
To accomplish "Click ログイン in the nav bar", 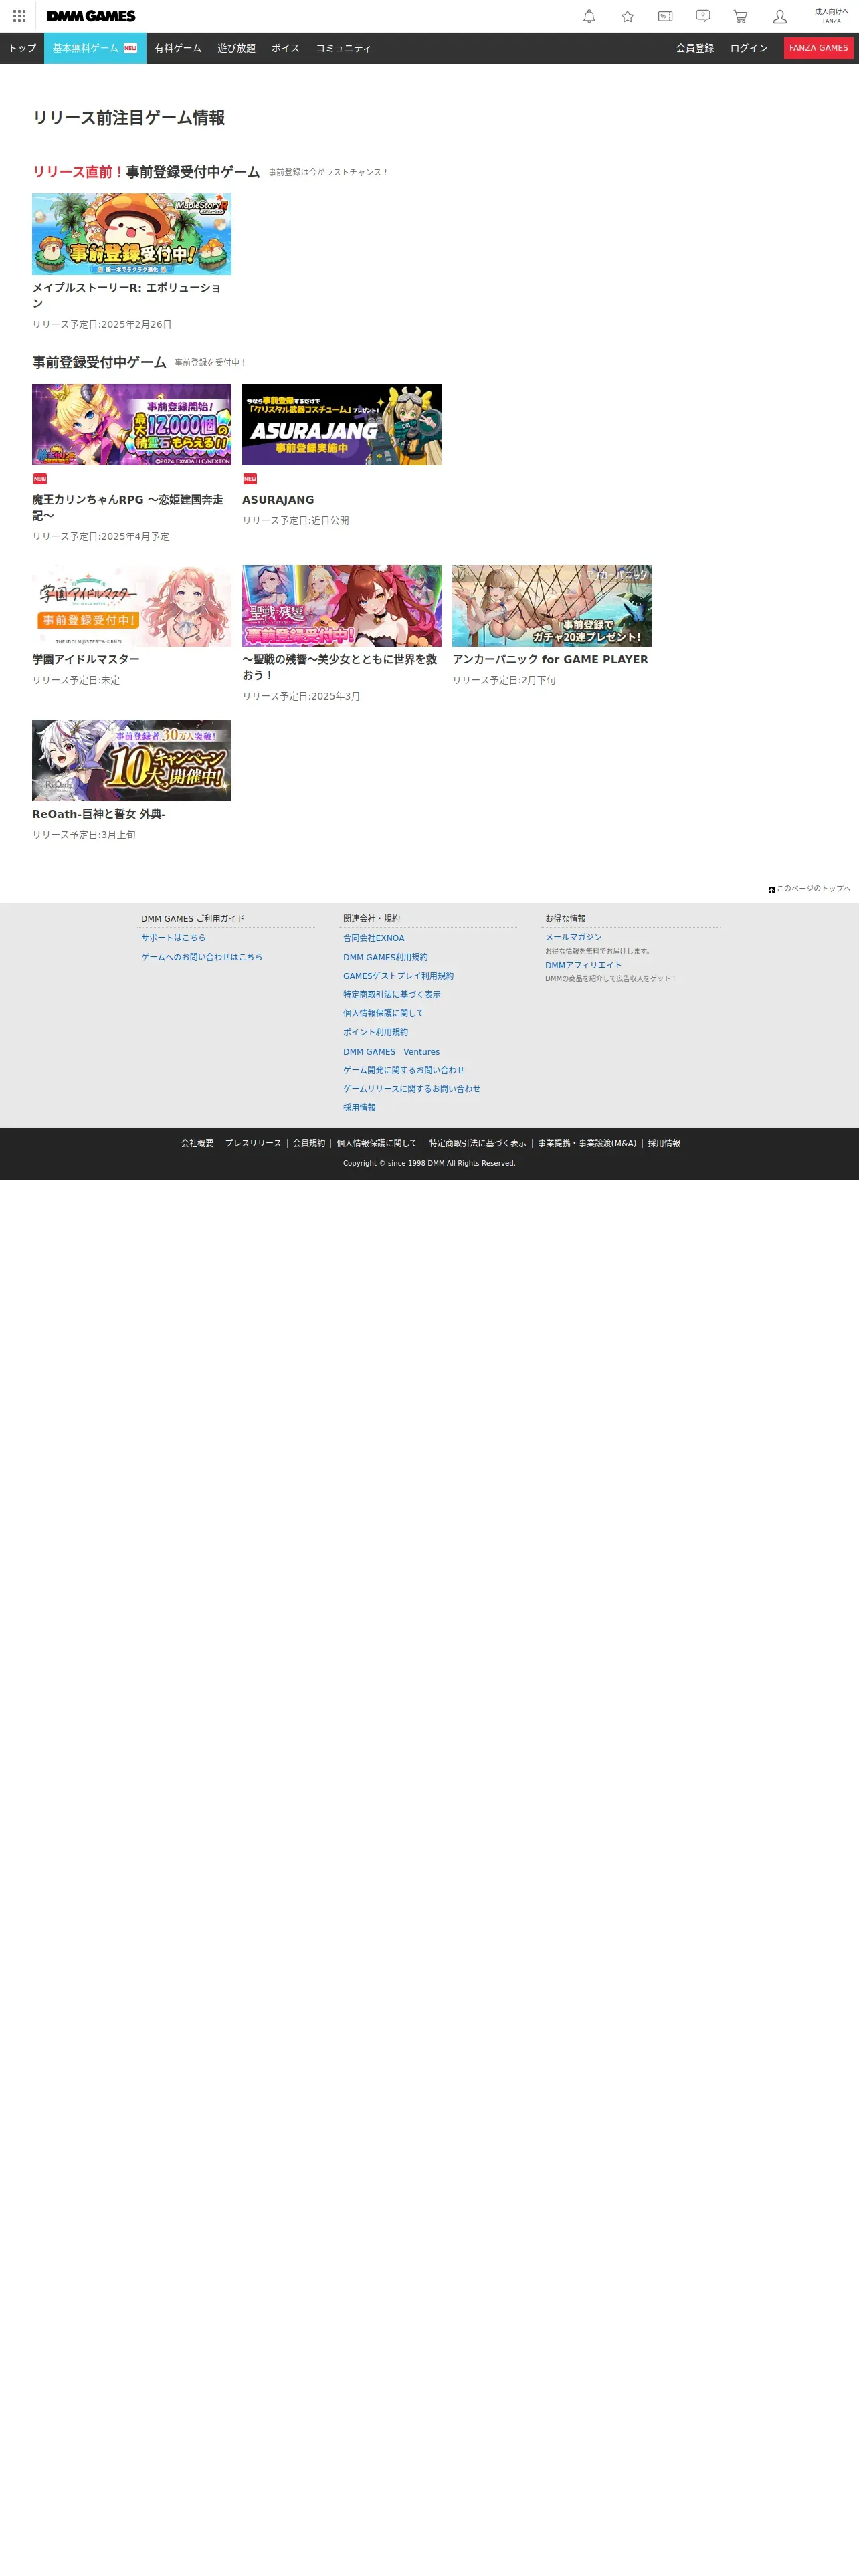I will click(749, 48).
